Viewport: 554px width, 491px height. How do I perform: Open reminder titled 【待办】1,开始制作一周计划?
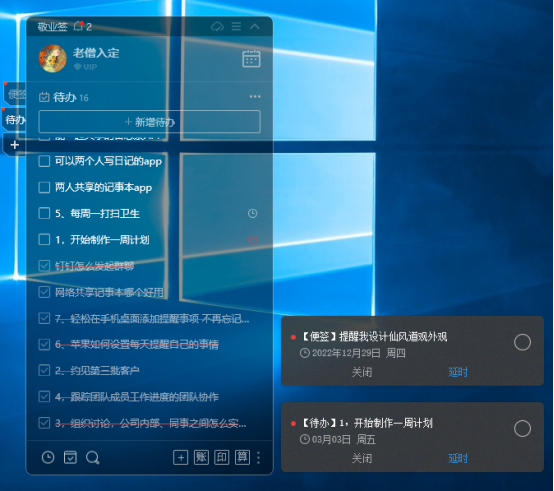[x=367, y=423]
